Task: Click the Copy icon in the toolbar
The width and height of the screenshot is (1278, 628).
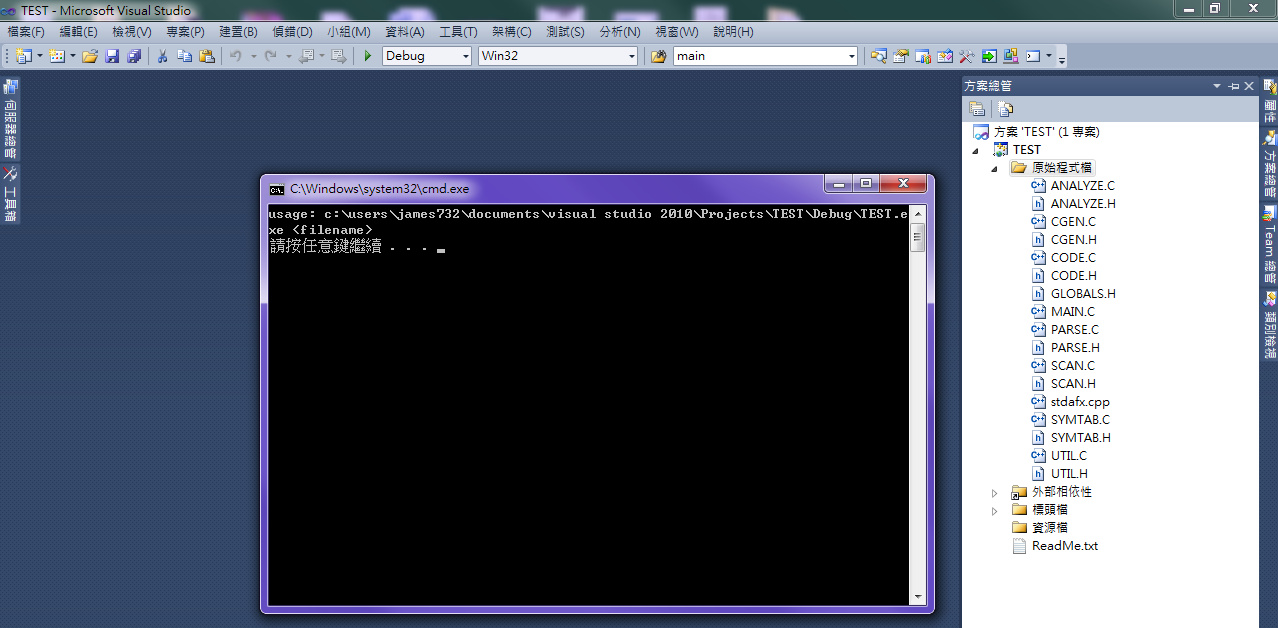Action: 184,56
